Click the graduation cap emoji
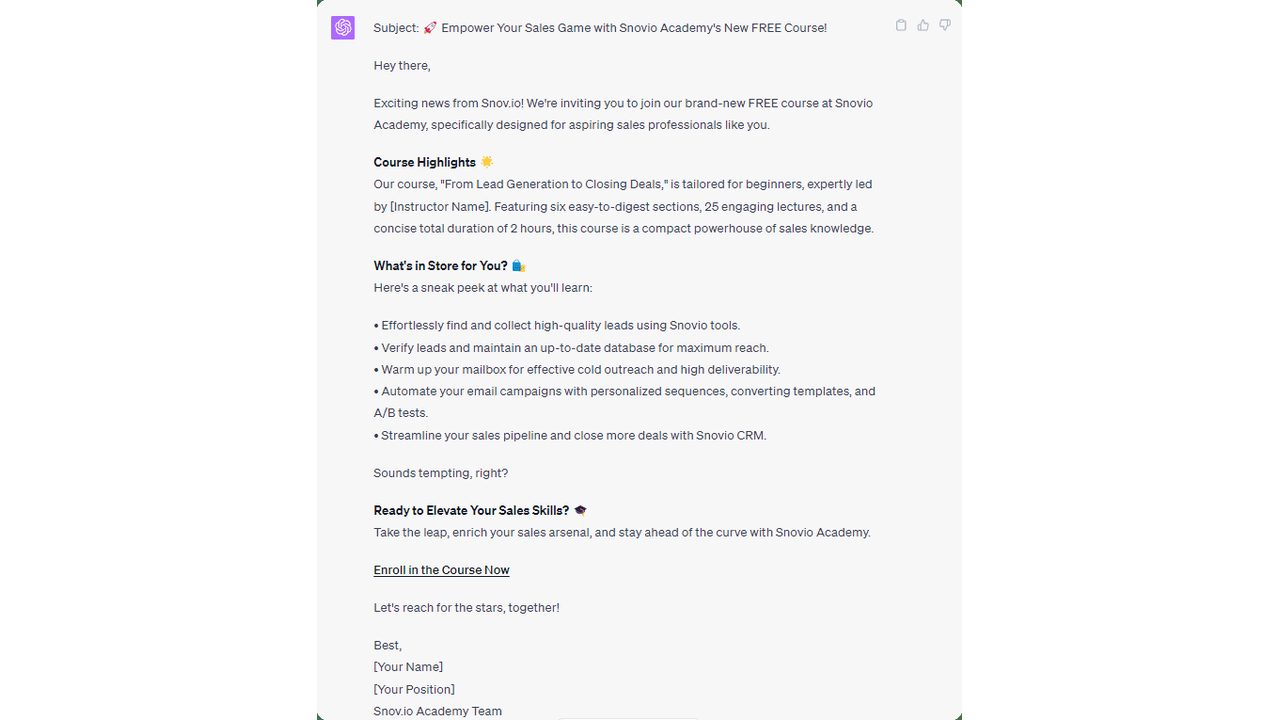 tap(580, 510)
